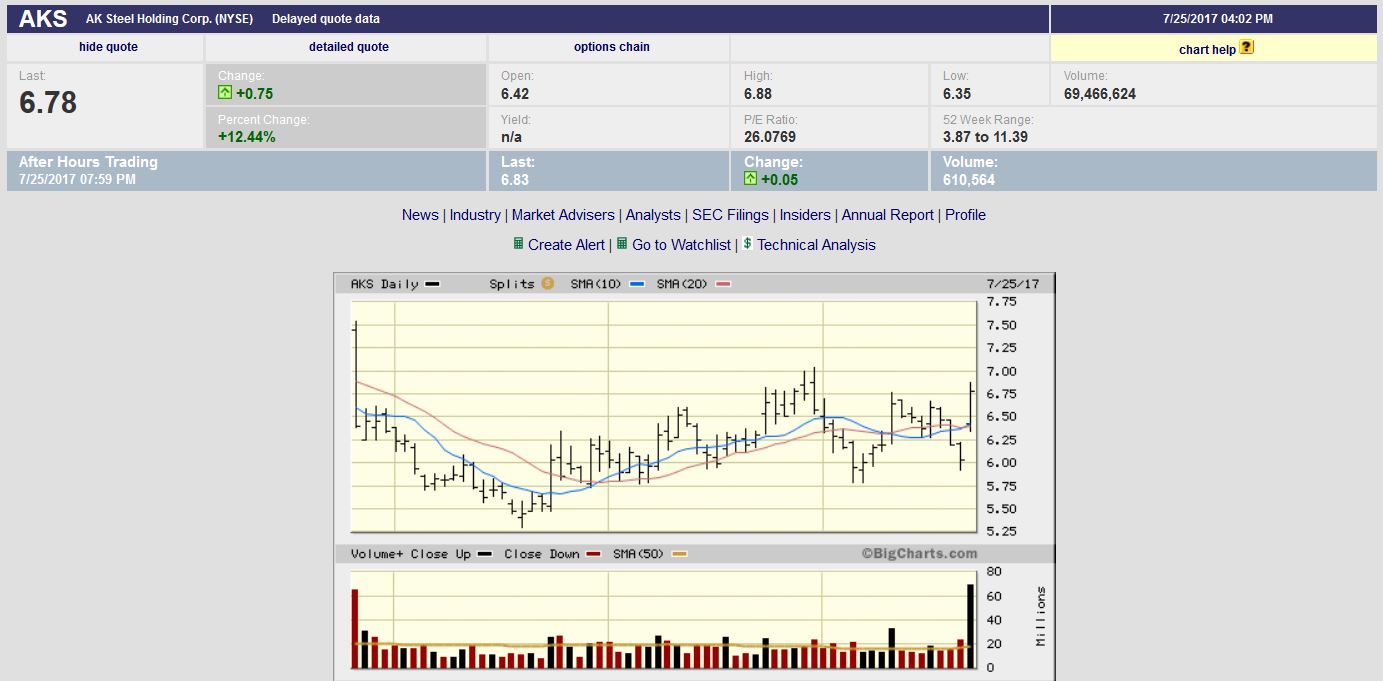
Task: Go to the Industry link
Action: 475,215
